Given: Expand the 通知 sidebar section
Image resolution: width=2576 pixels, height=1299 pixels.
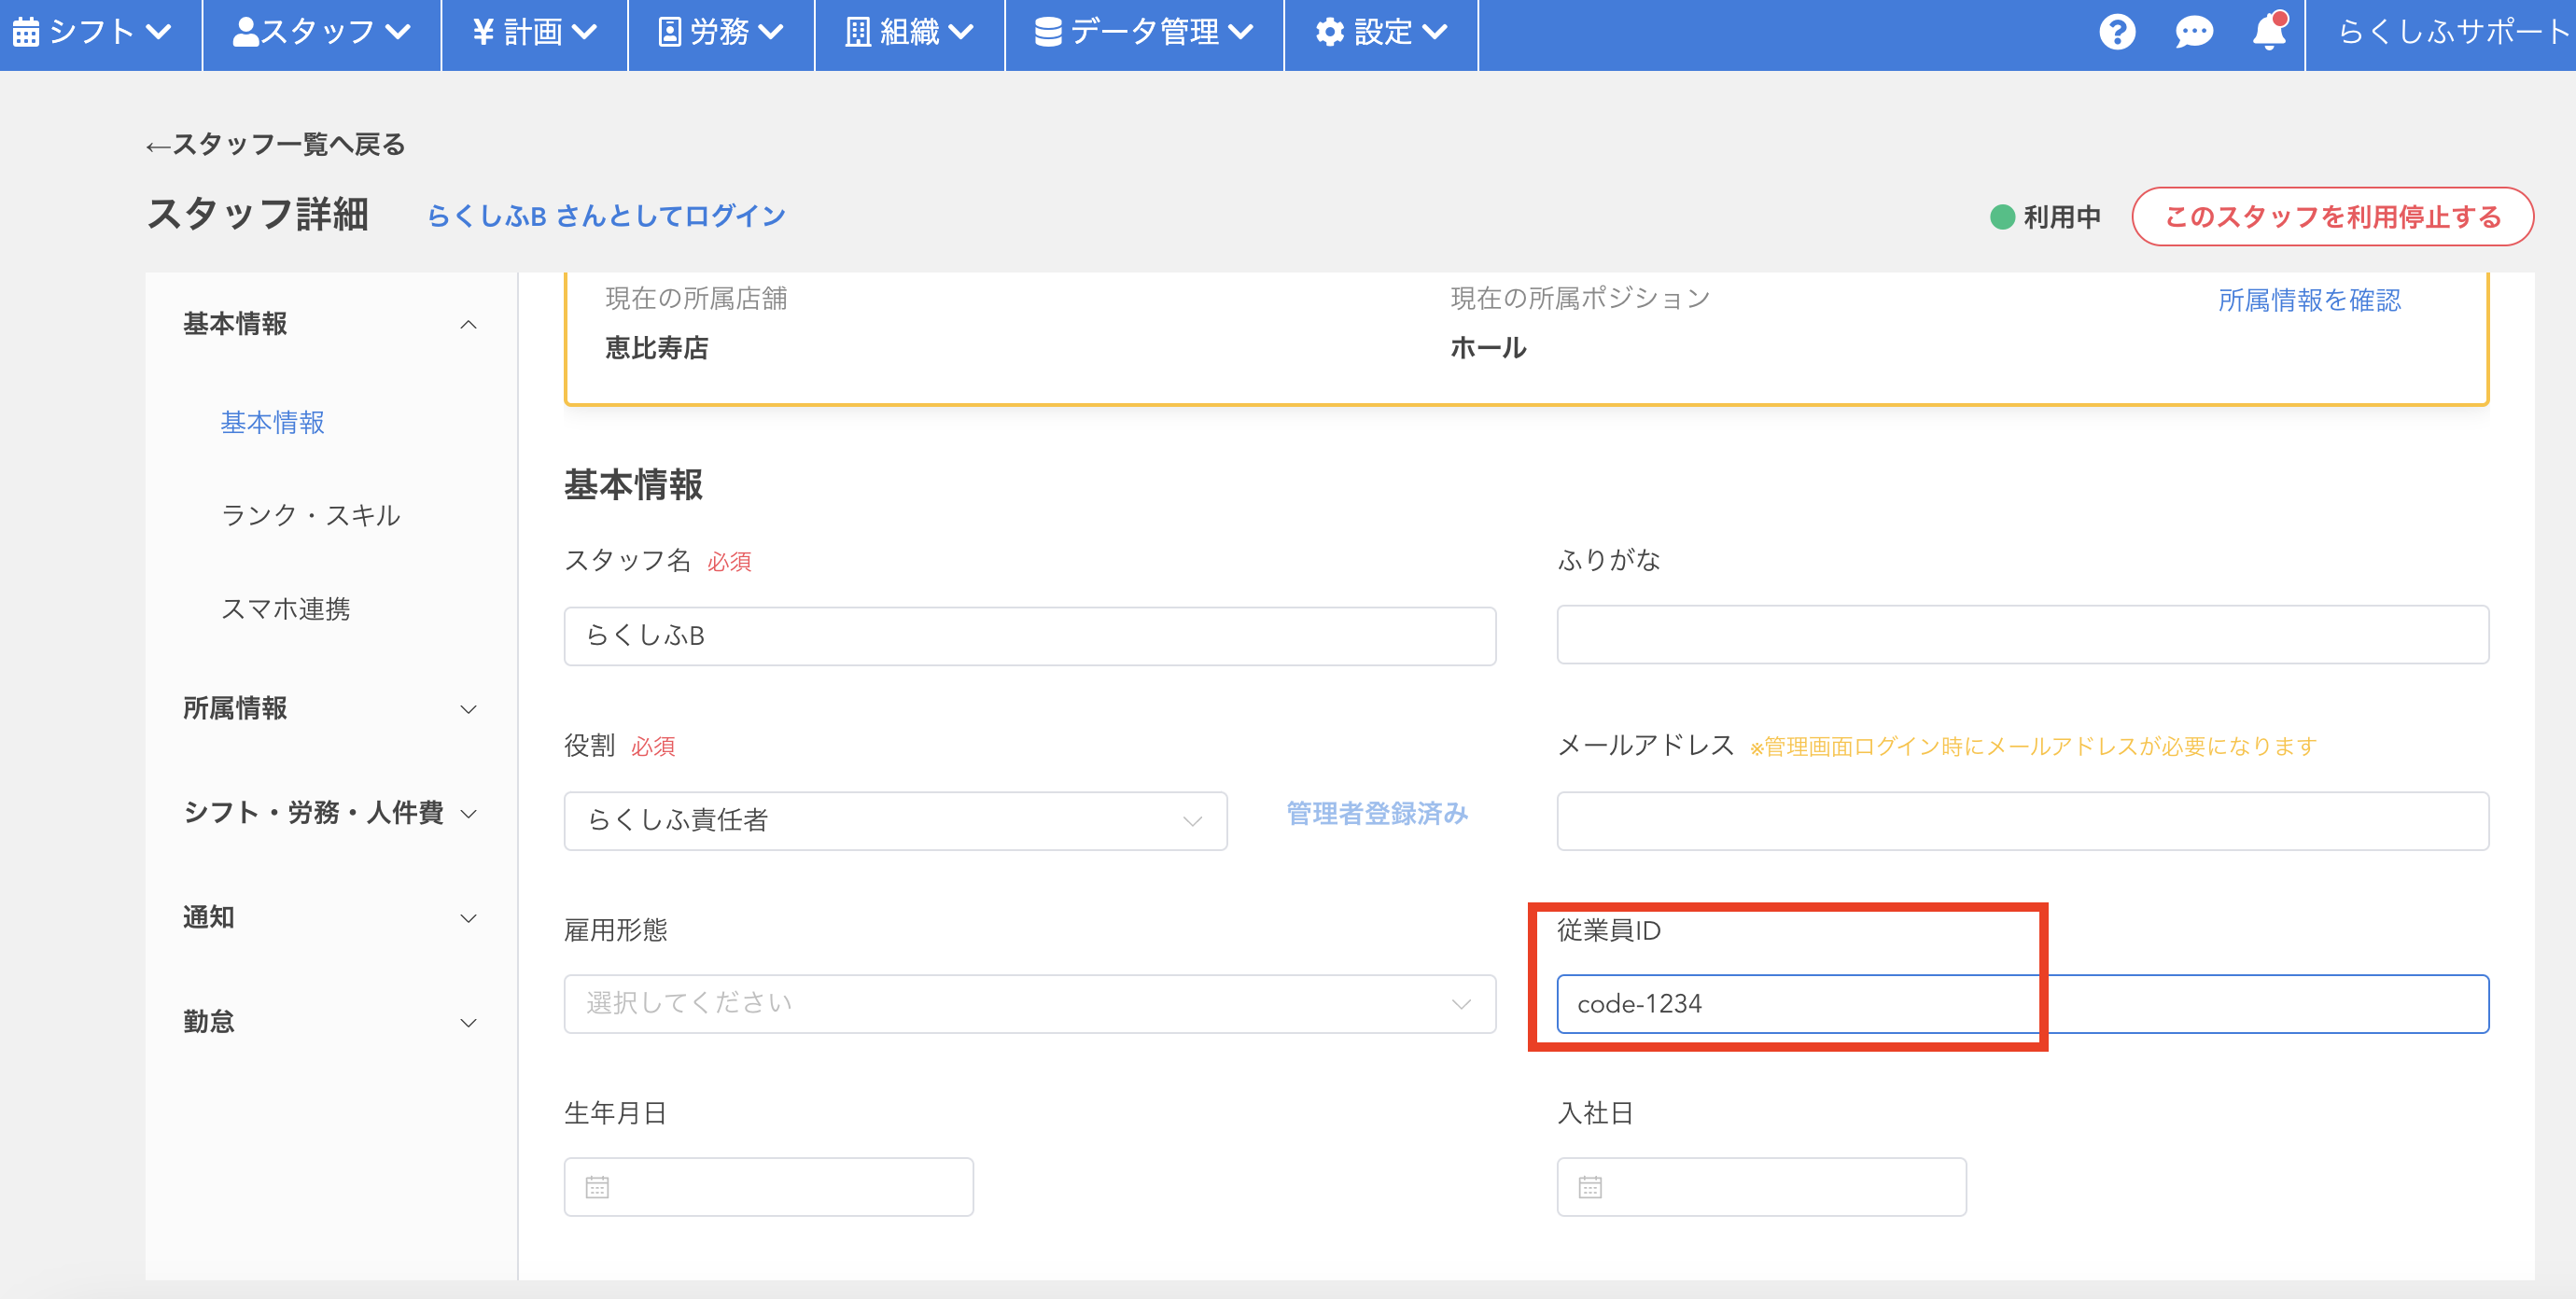Looking at the screenshot, I should (330, 918).
